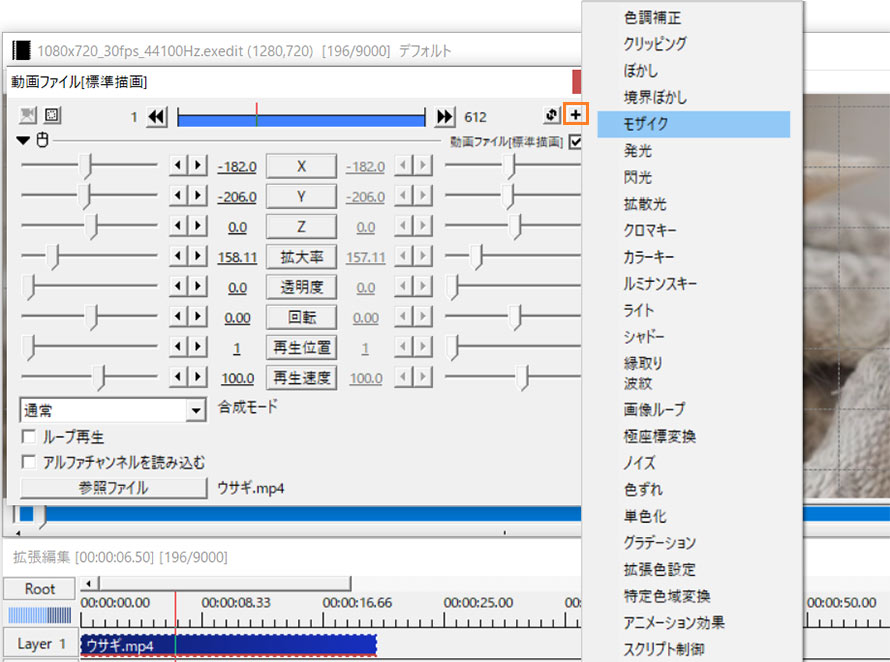Click the blue frame range bar
Image resolution: width=890 pixels, height=662 pixels.
[x=301, y=118]
